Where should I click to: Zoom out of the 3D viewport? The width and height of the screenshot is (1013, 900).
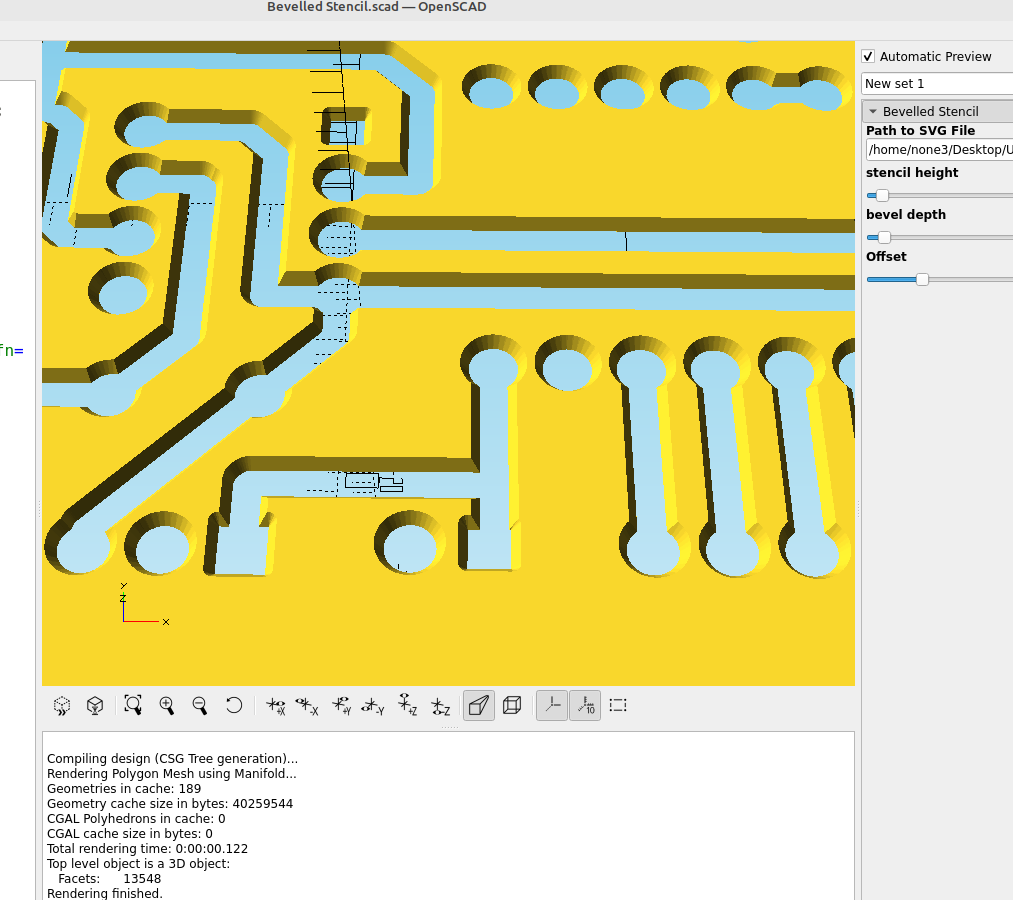coord(200,705)
